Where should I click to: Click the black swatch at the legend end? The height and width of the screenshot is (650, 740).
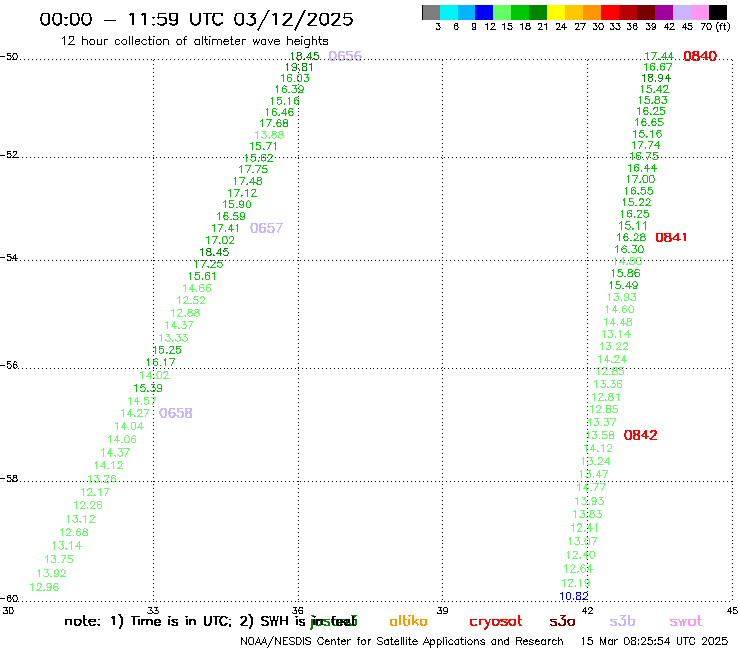click(x=718, y=12)
